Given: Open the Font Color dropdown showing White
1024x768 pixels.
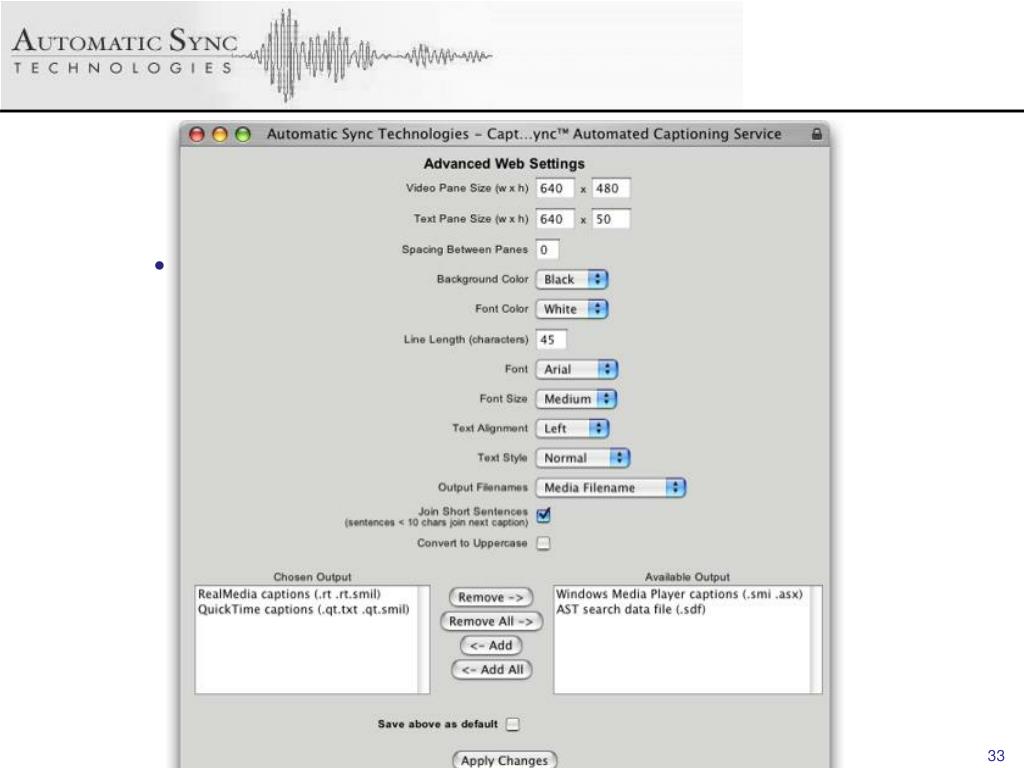Looking at the screenshot, I should [572, 309].
